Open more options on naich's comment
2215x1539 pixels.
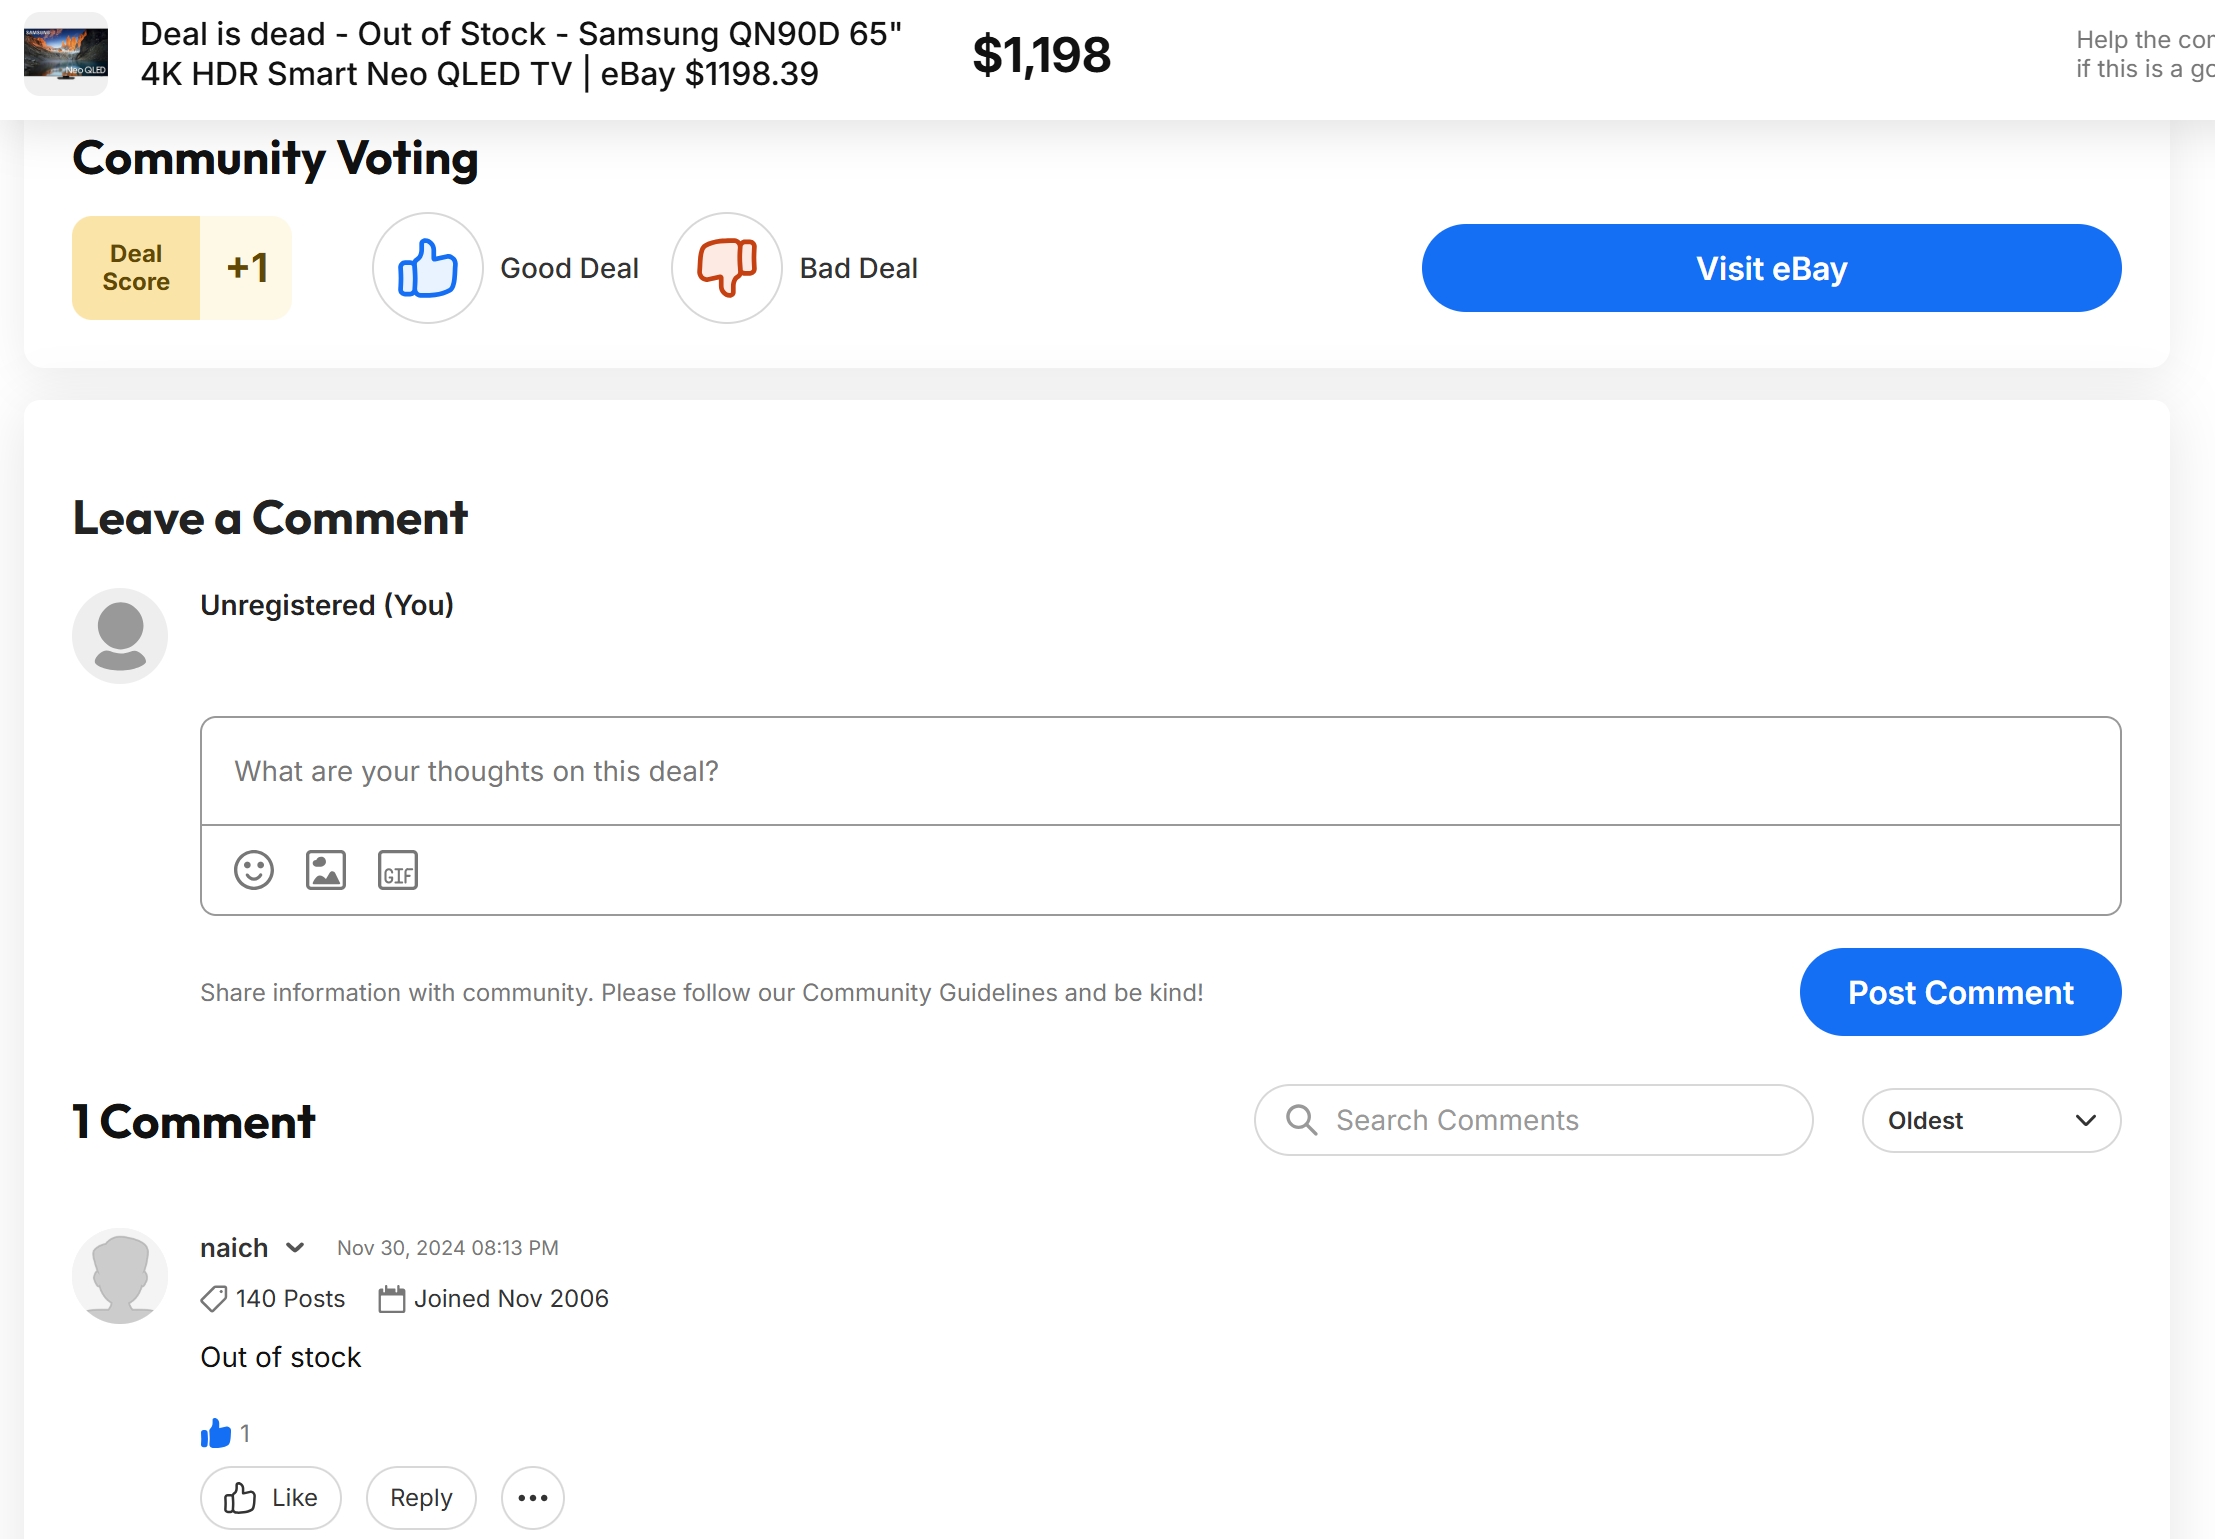(533, 1498)
